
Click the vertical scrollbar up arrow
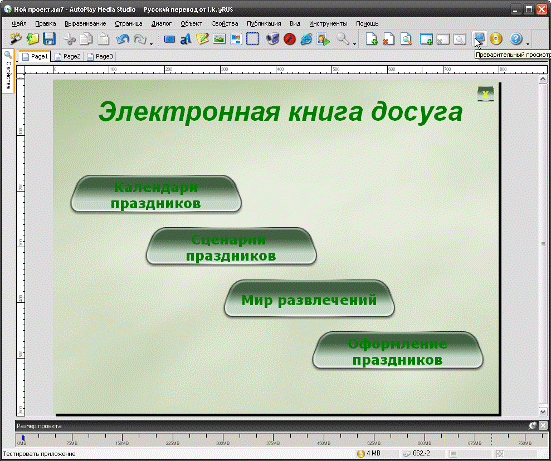coord(543,79)
